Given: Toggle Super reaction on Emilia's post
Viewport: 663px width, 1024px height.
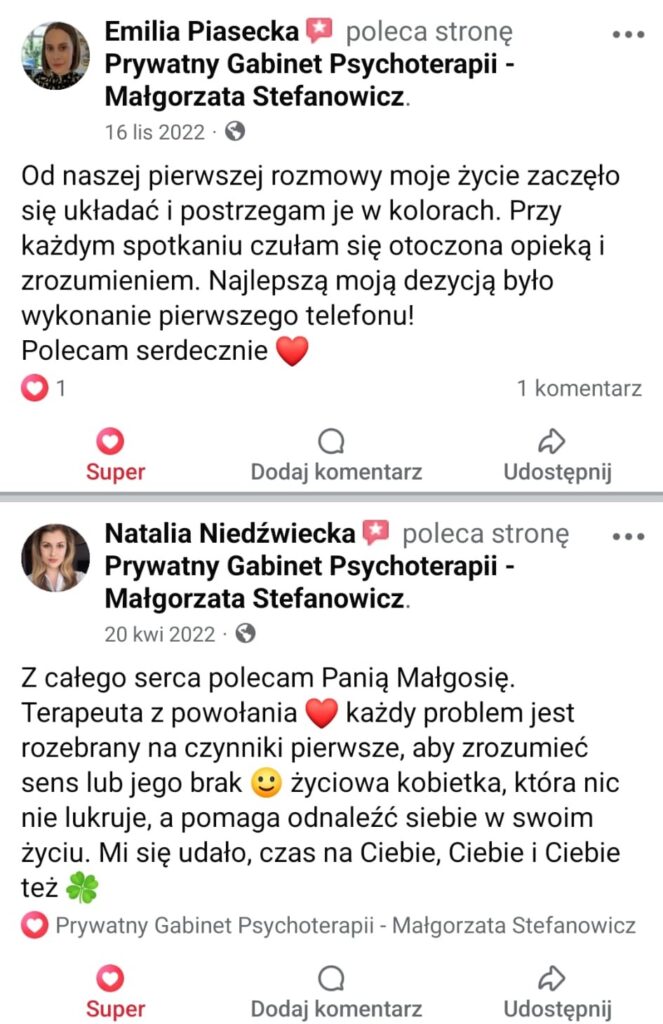Looking at the screenshot, I should [x=115, y=455].
